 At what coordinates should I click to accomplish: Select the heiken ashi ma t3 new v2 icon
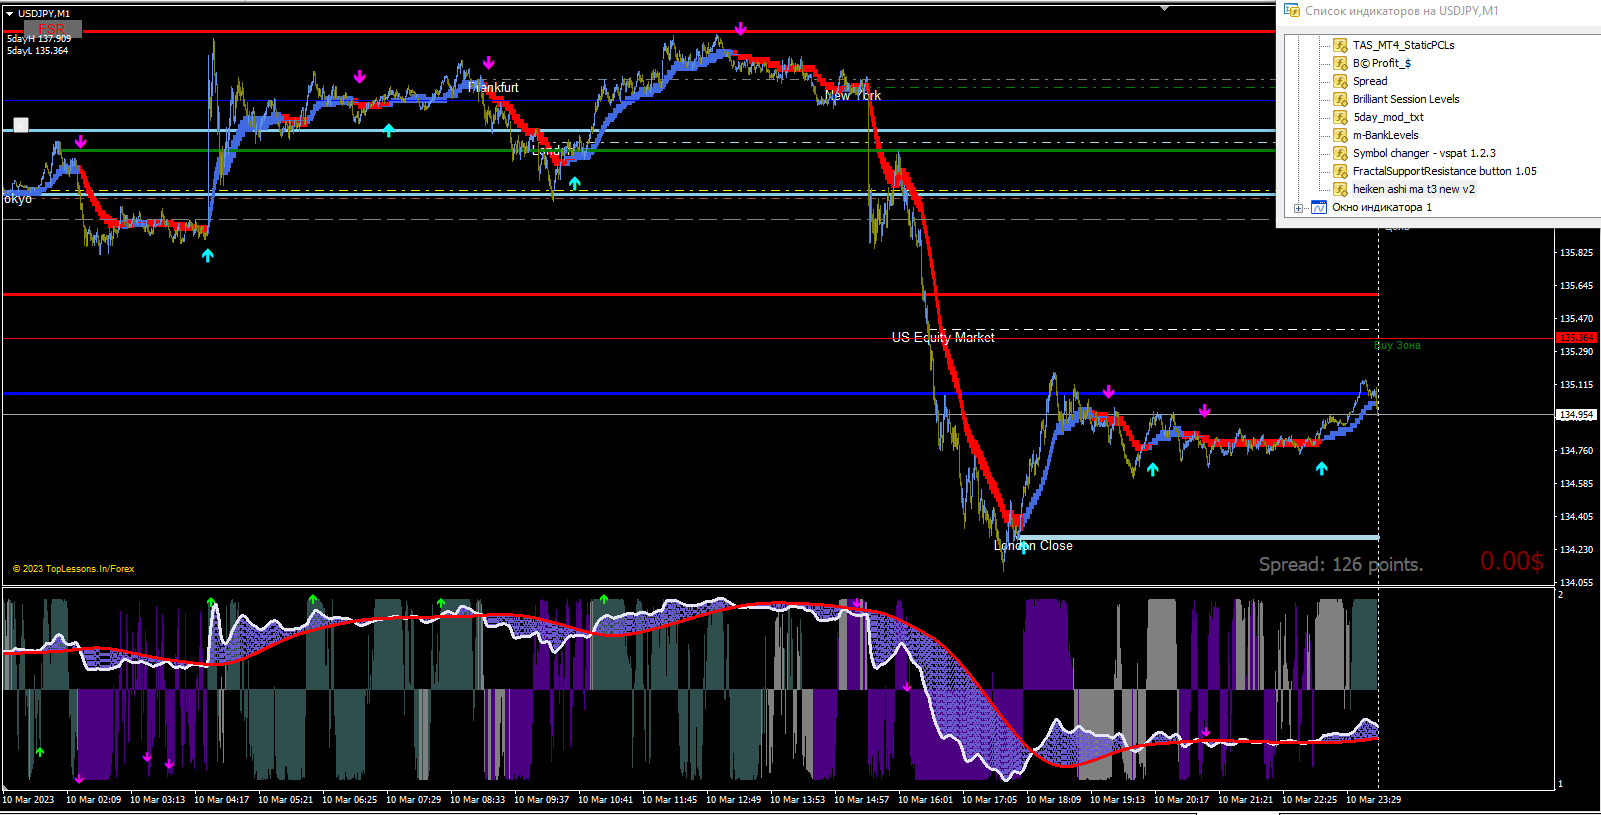pos(1341,189)
